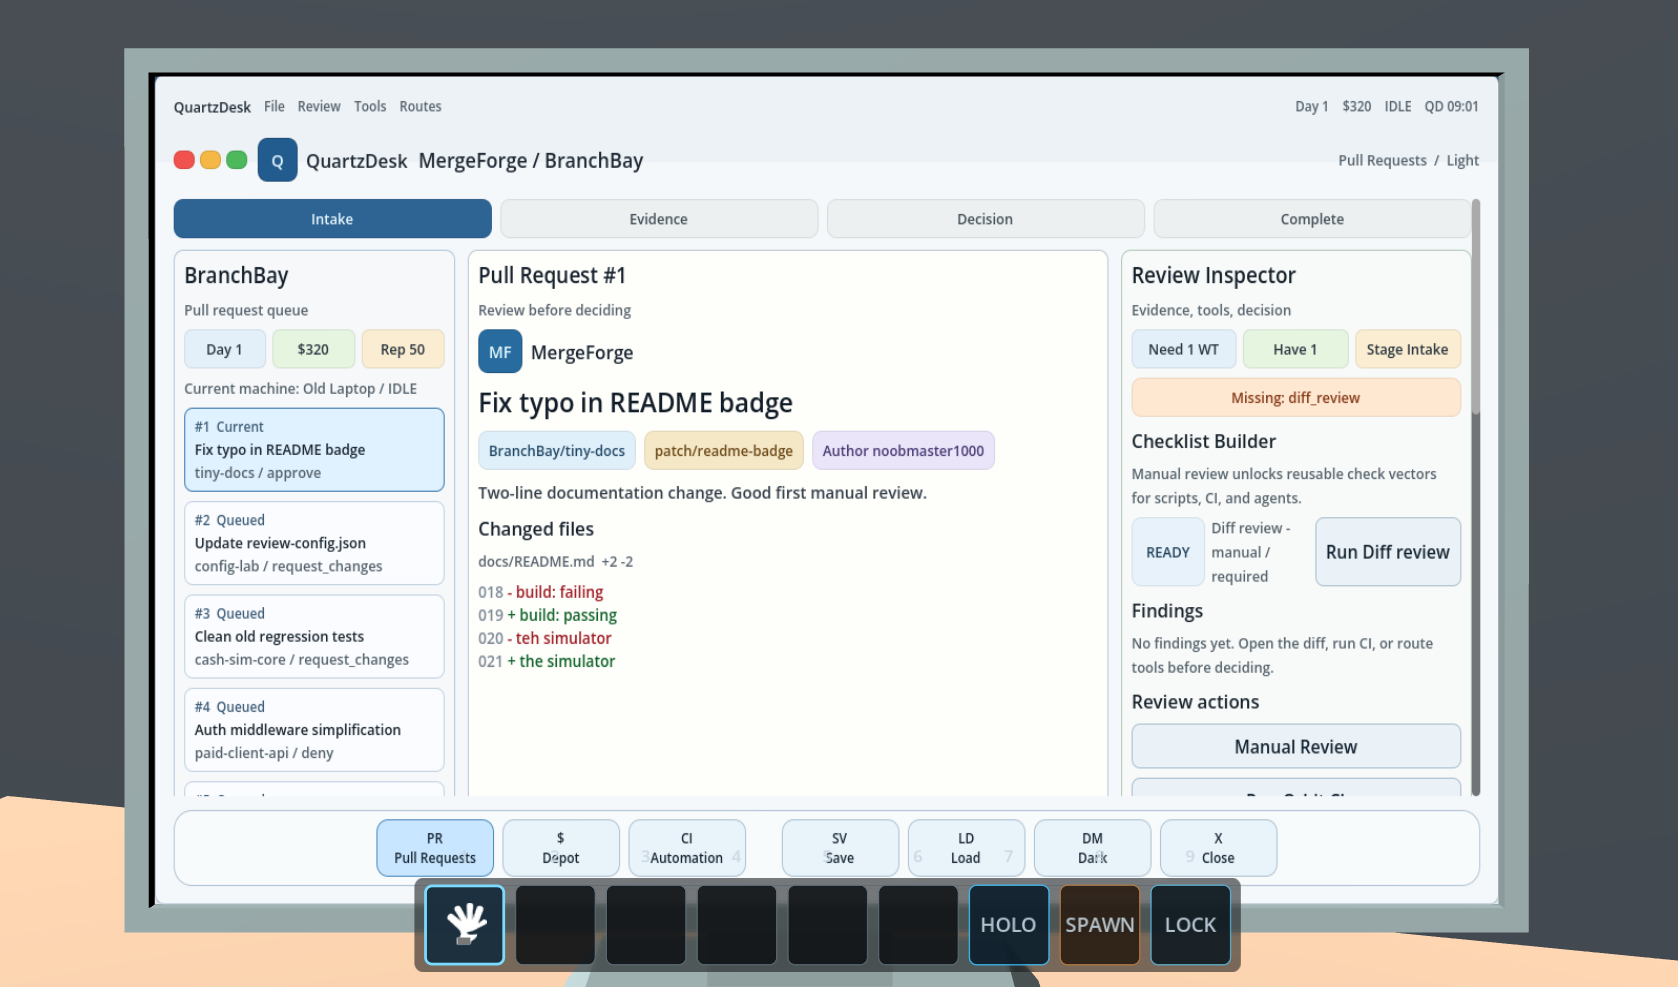Viewport: 1678px width, 987px height.
Task: Open the Review menu
Action: [319, 106]
